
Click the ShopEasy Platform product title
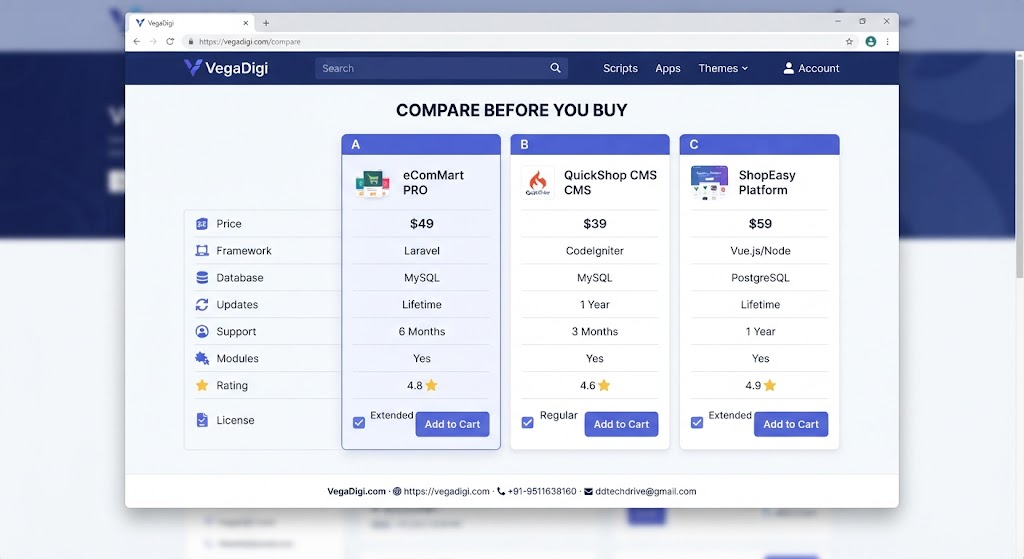(x=767, y=182)
